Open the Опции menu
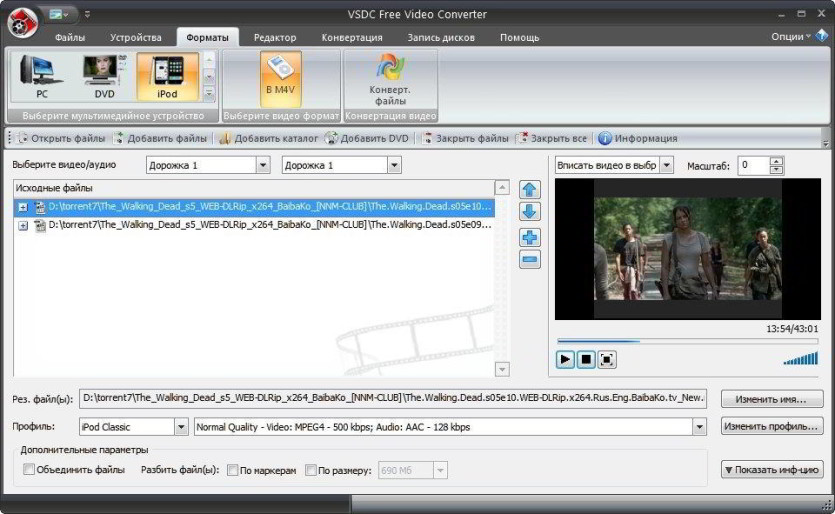Image resolution: width=835 pixels, height=514 pixels. pos(791,36)
